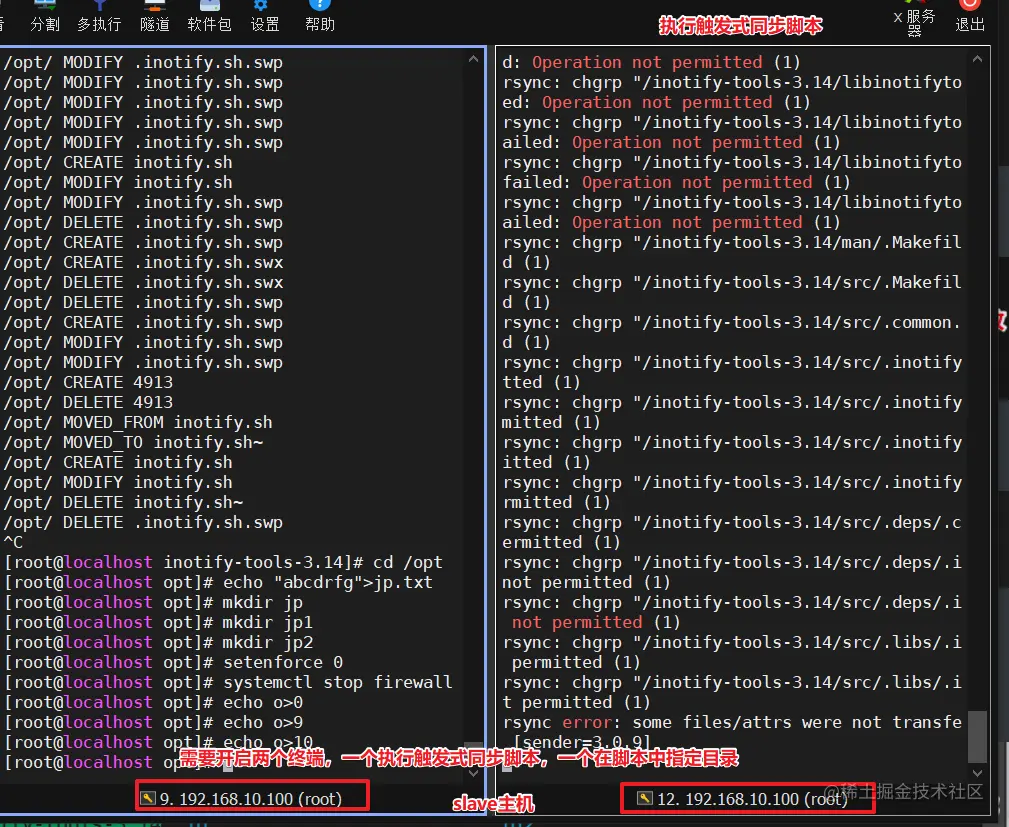Click the 'echo o>9' command line
This screenshot has height=827, width=1009.
click(153, 721)
